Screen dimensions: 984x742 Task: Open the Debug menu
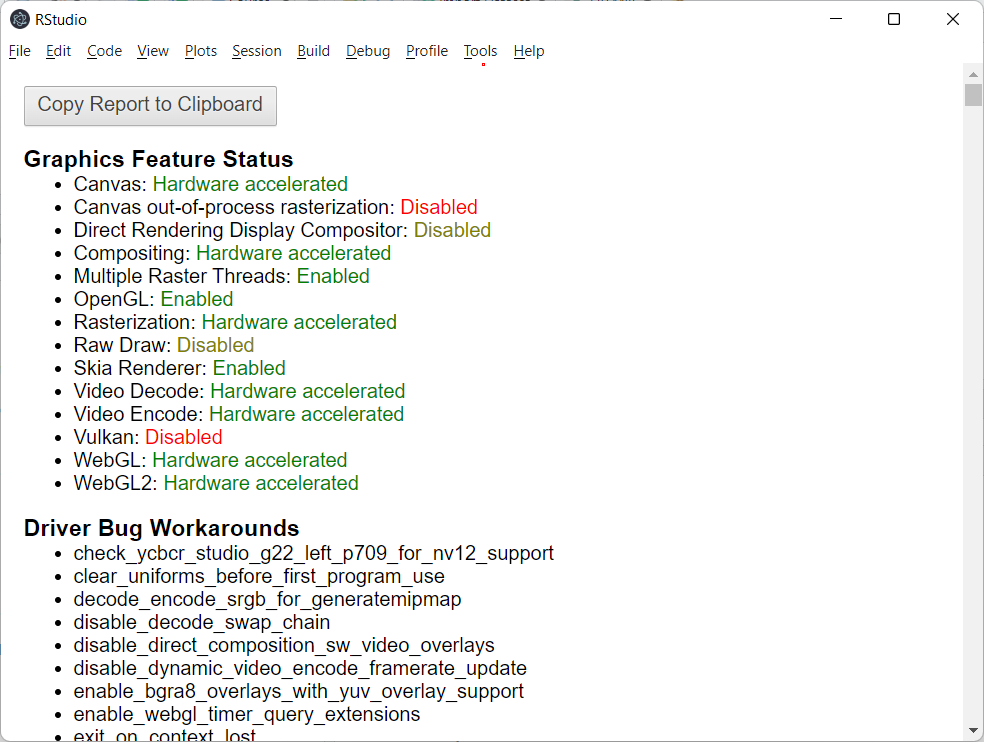click(x=368, y=51)
